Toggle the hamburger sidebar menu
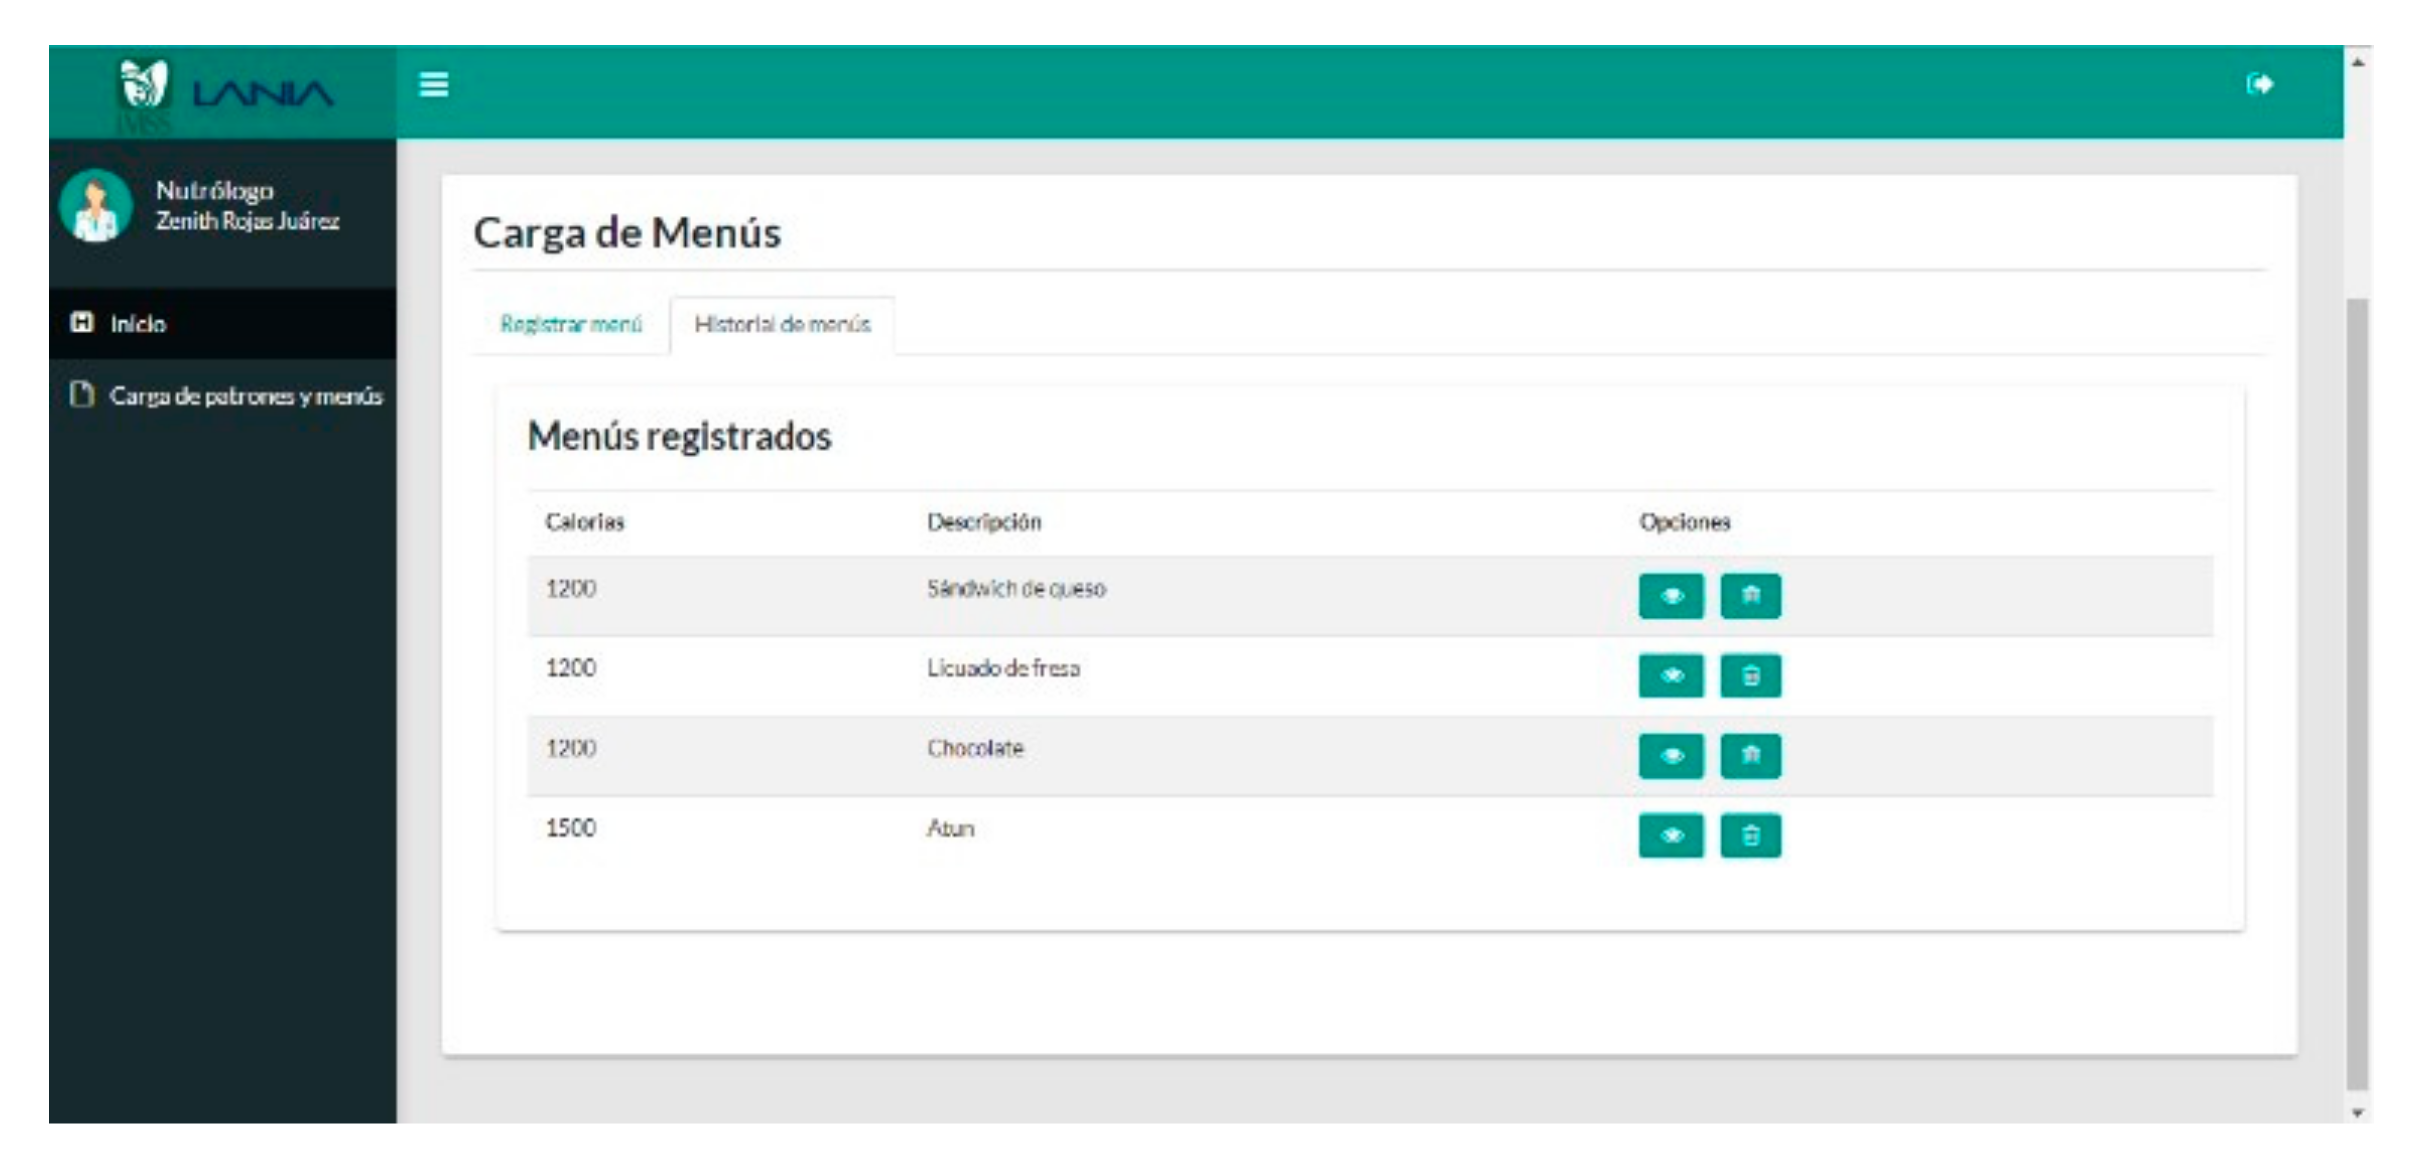Viewport: 2421px width, 1173px height. pyautogui.click(x=433, y=85)
